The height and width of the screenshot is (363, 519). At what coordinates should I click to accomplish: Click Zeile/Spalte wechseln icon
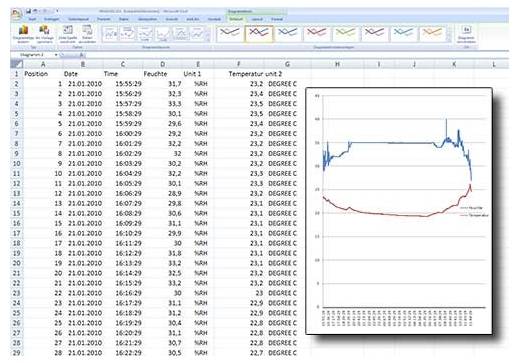tap(68, 34)
